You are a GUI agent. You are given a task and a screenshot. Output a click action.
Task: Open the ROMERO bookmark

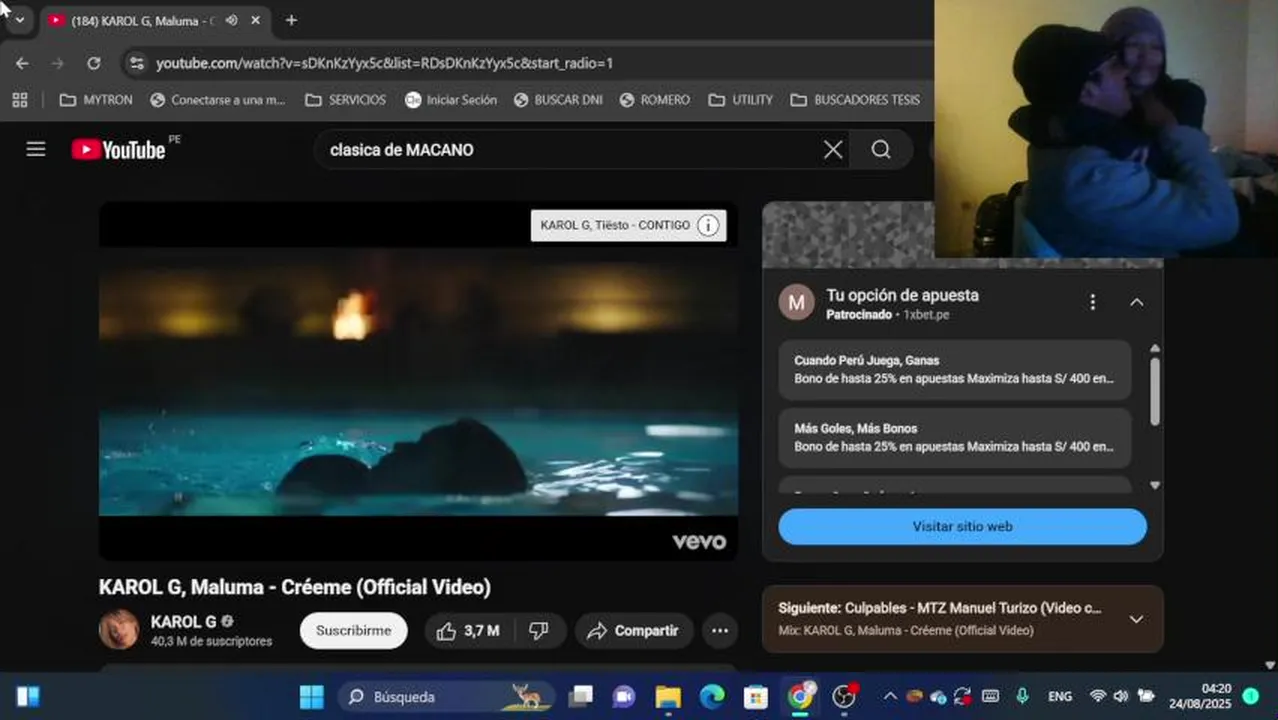655,100
